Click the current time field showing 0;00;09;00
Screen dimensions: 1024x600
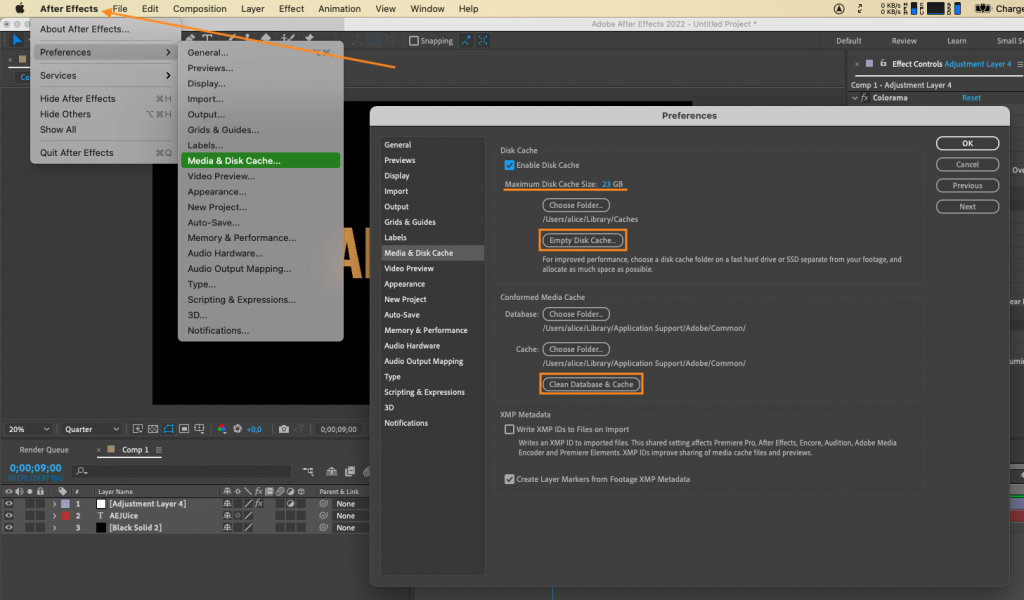click(35, 467)
